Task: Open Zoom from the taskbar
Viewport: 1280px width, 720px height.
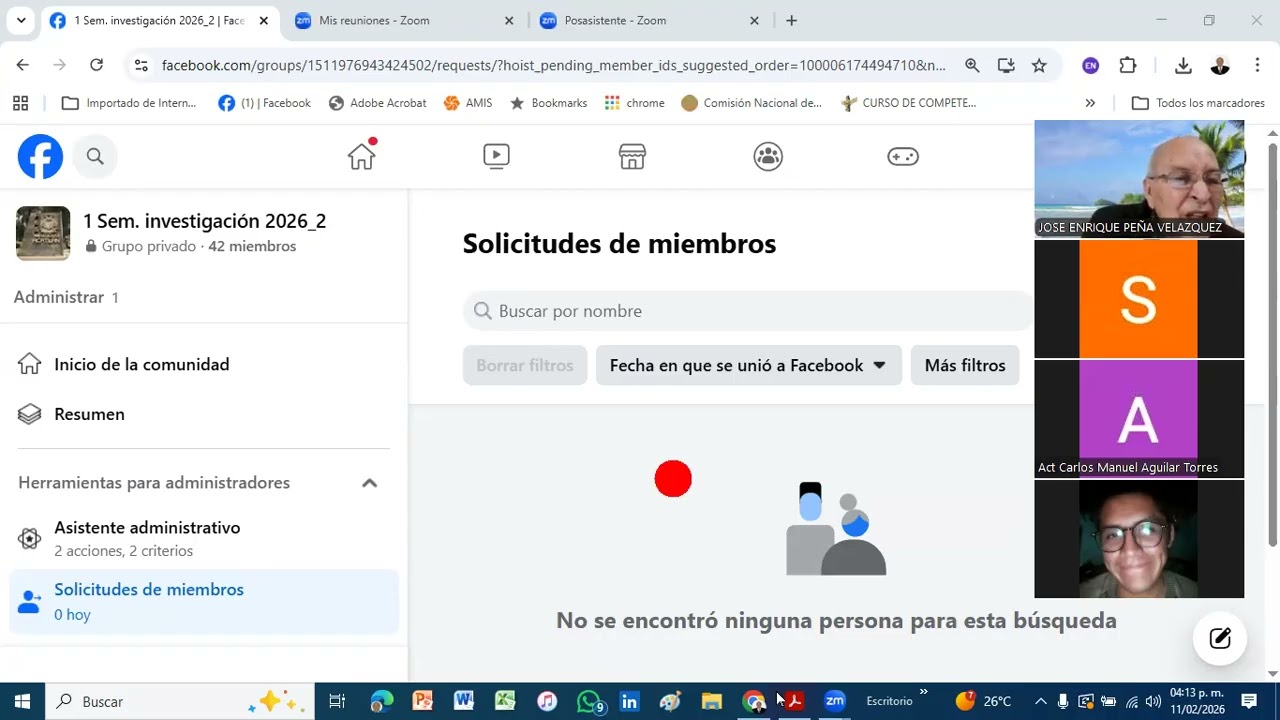Action: (835, 702)
